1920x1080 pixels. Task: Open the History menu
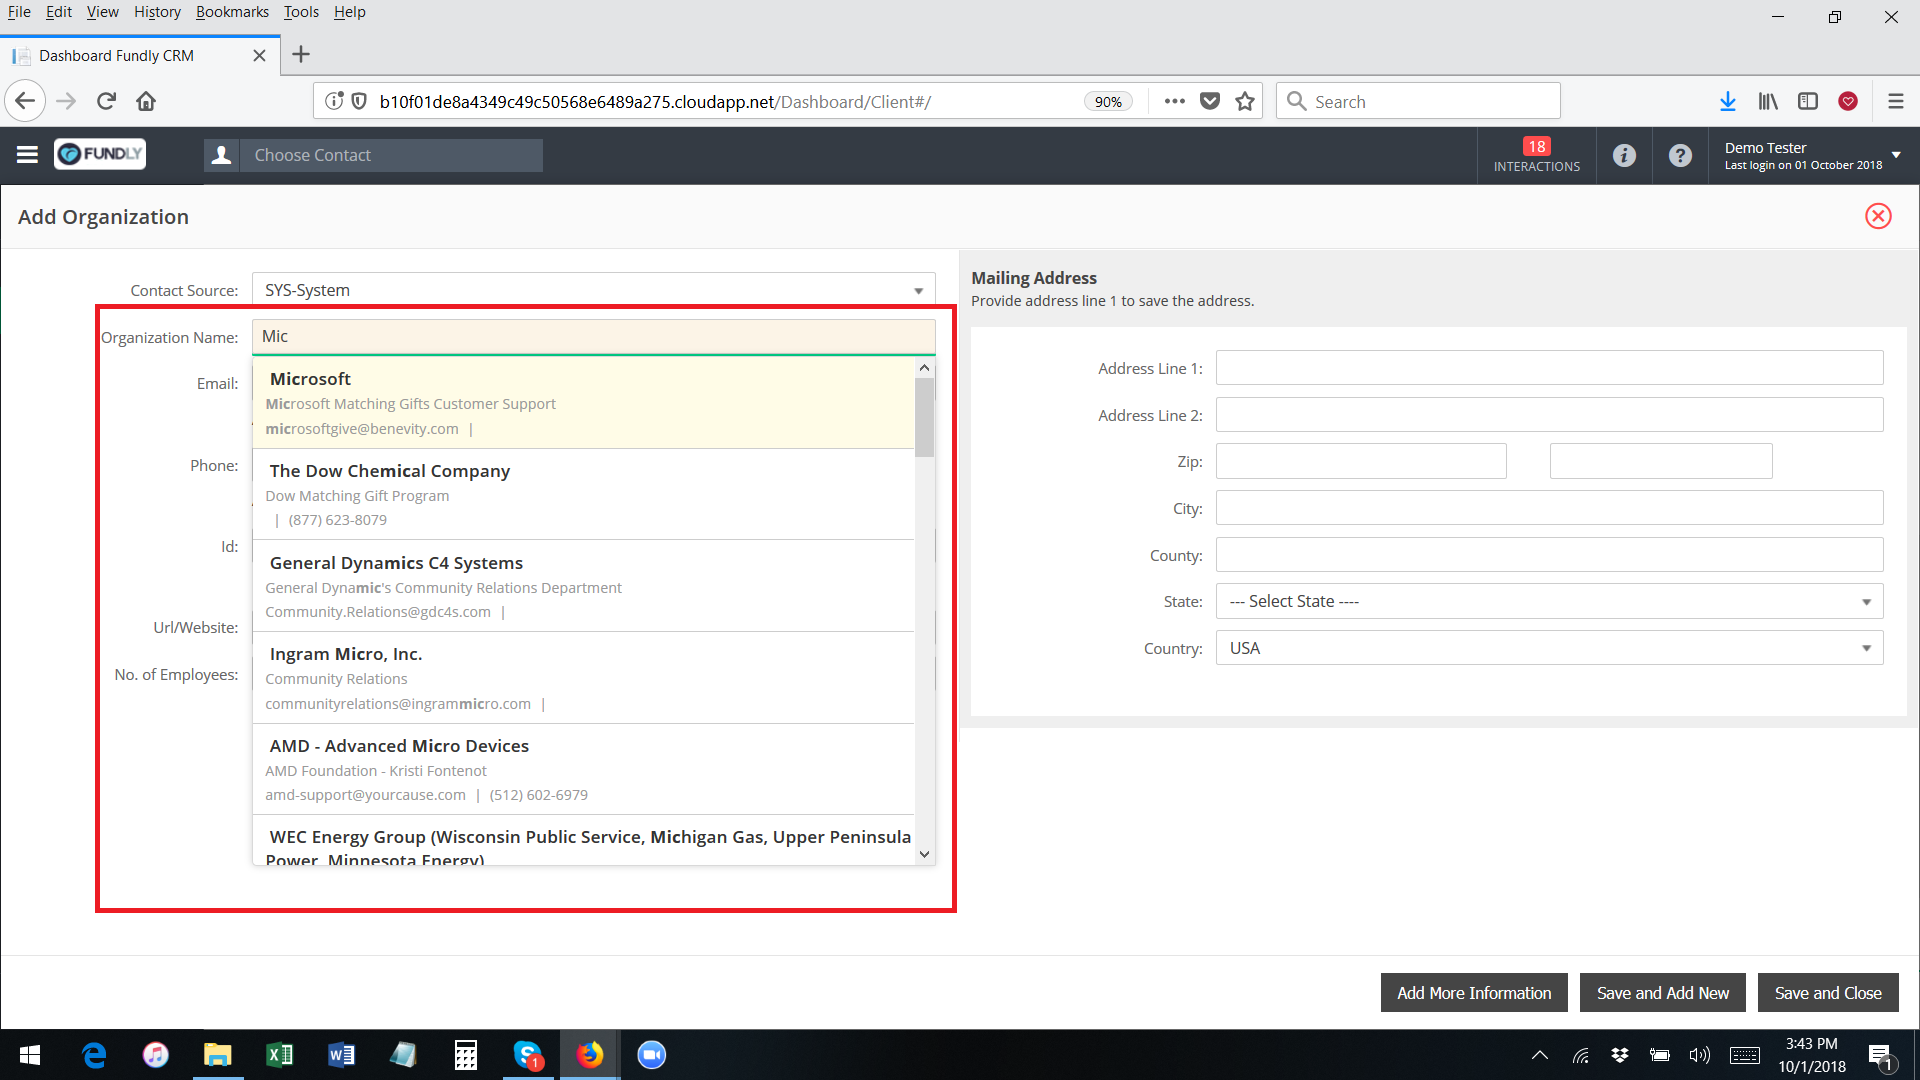(157, 12)
